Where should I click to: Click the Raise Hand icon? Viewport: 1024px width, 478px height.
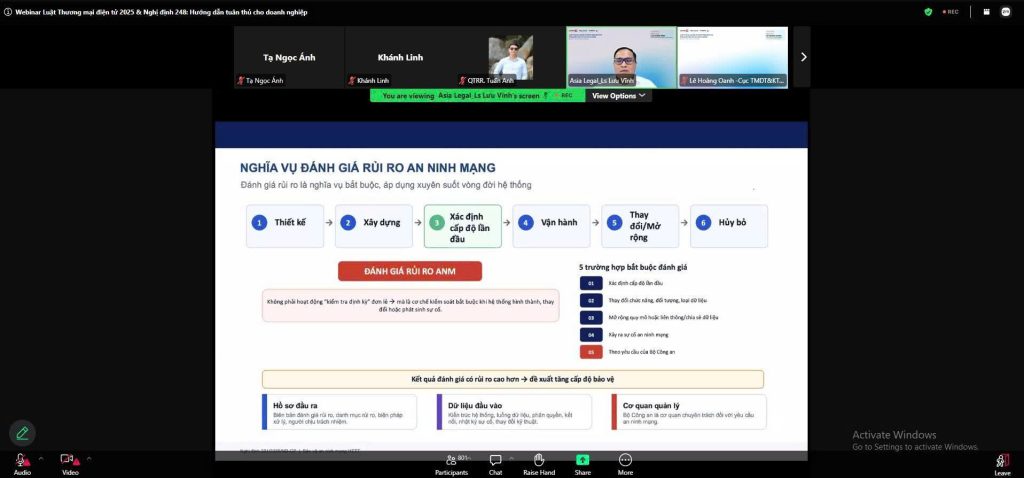click(x=539, y=460)
